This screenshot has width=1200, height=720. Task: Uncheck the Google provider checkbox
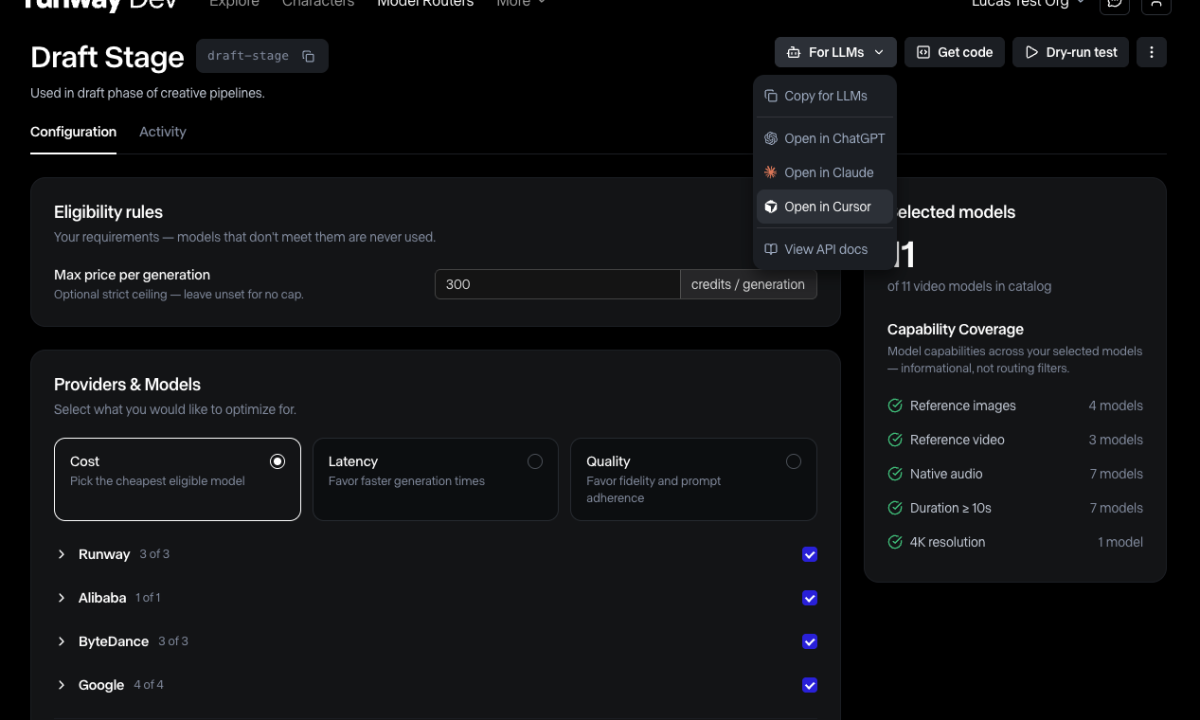point(810,685)
